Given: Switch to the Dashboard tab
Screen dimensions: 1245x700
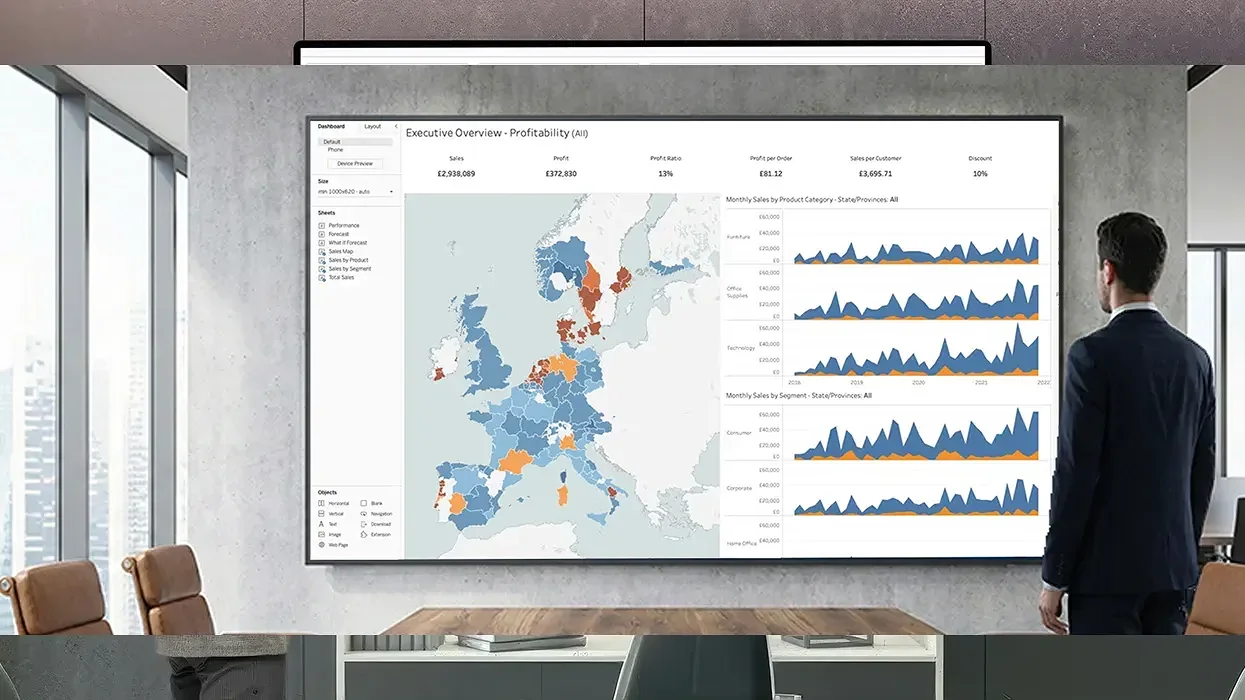Looking at the screenshot, I should [331, 126].
